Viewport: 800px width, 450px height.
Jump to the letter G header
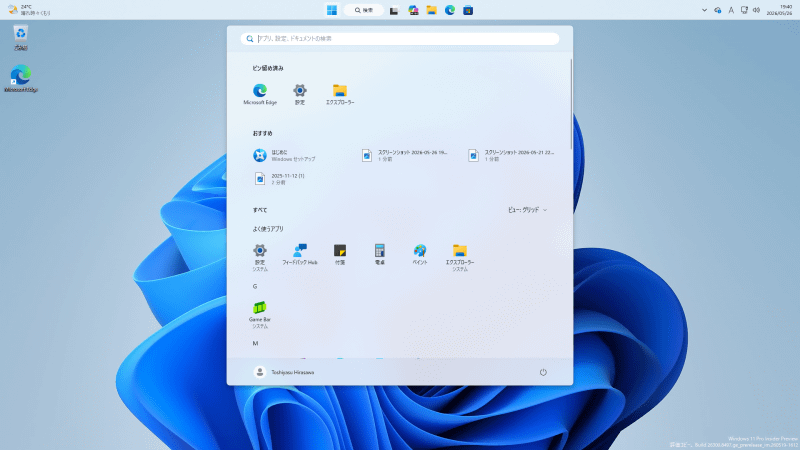255,286
